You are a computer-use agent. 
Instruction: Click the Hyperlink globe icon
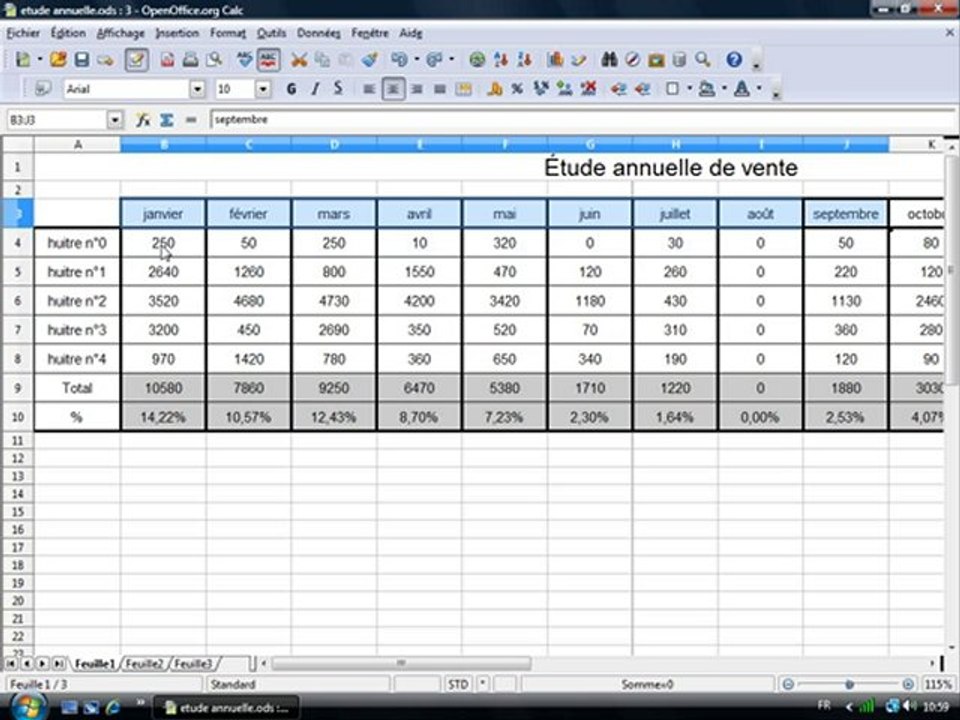click(x=477, y=59)
